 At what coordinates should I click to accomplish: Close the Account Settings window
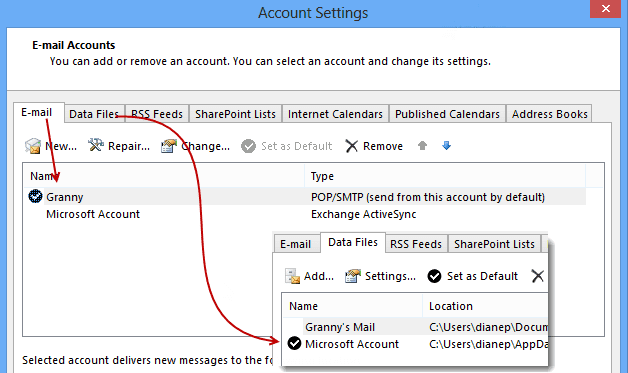[x=606, y=8]
